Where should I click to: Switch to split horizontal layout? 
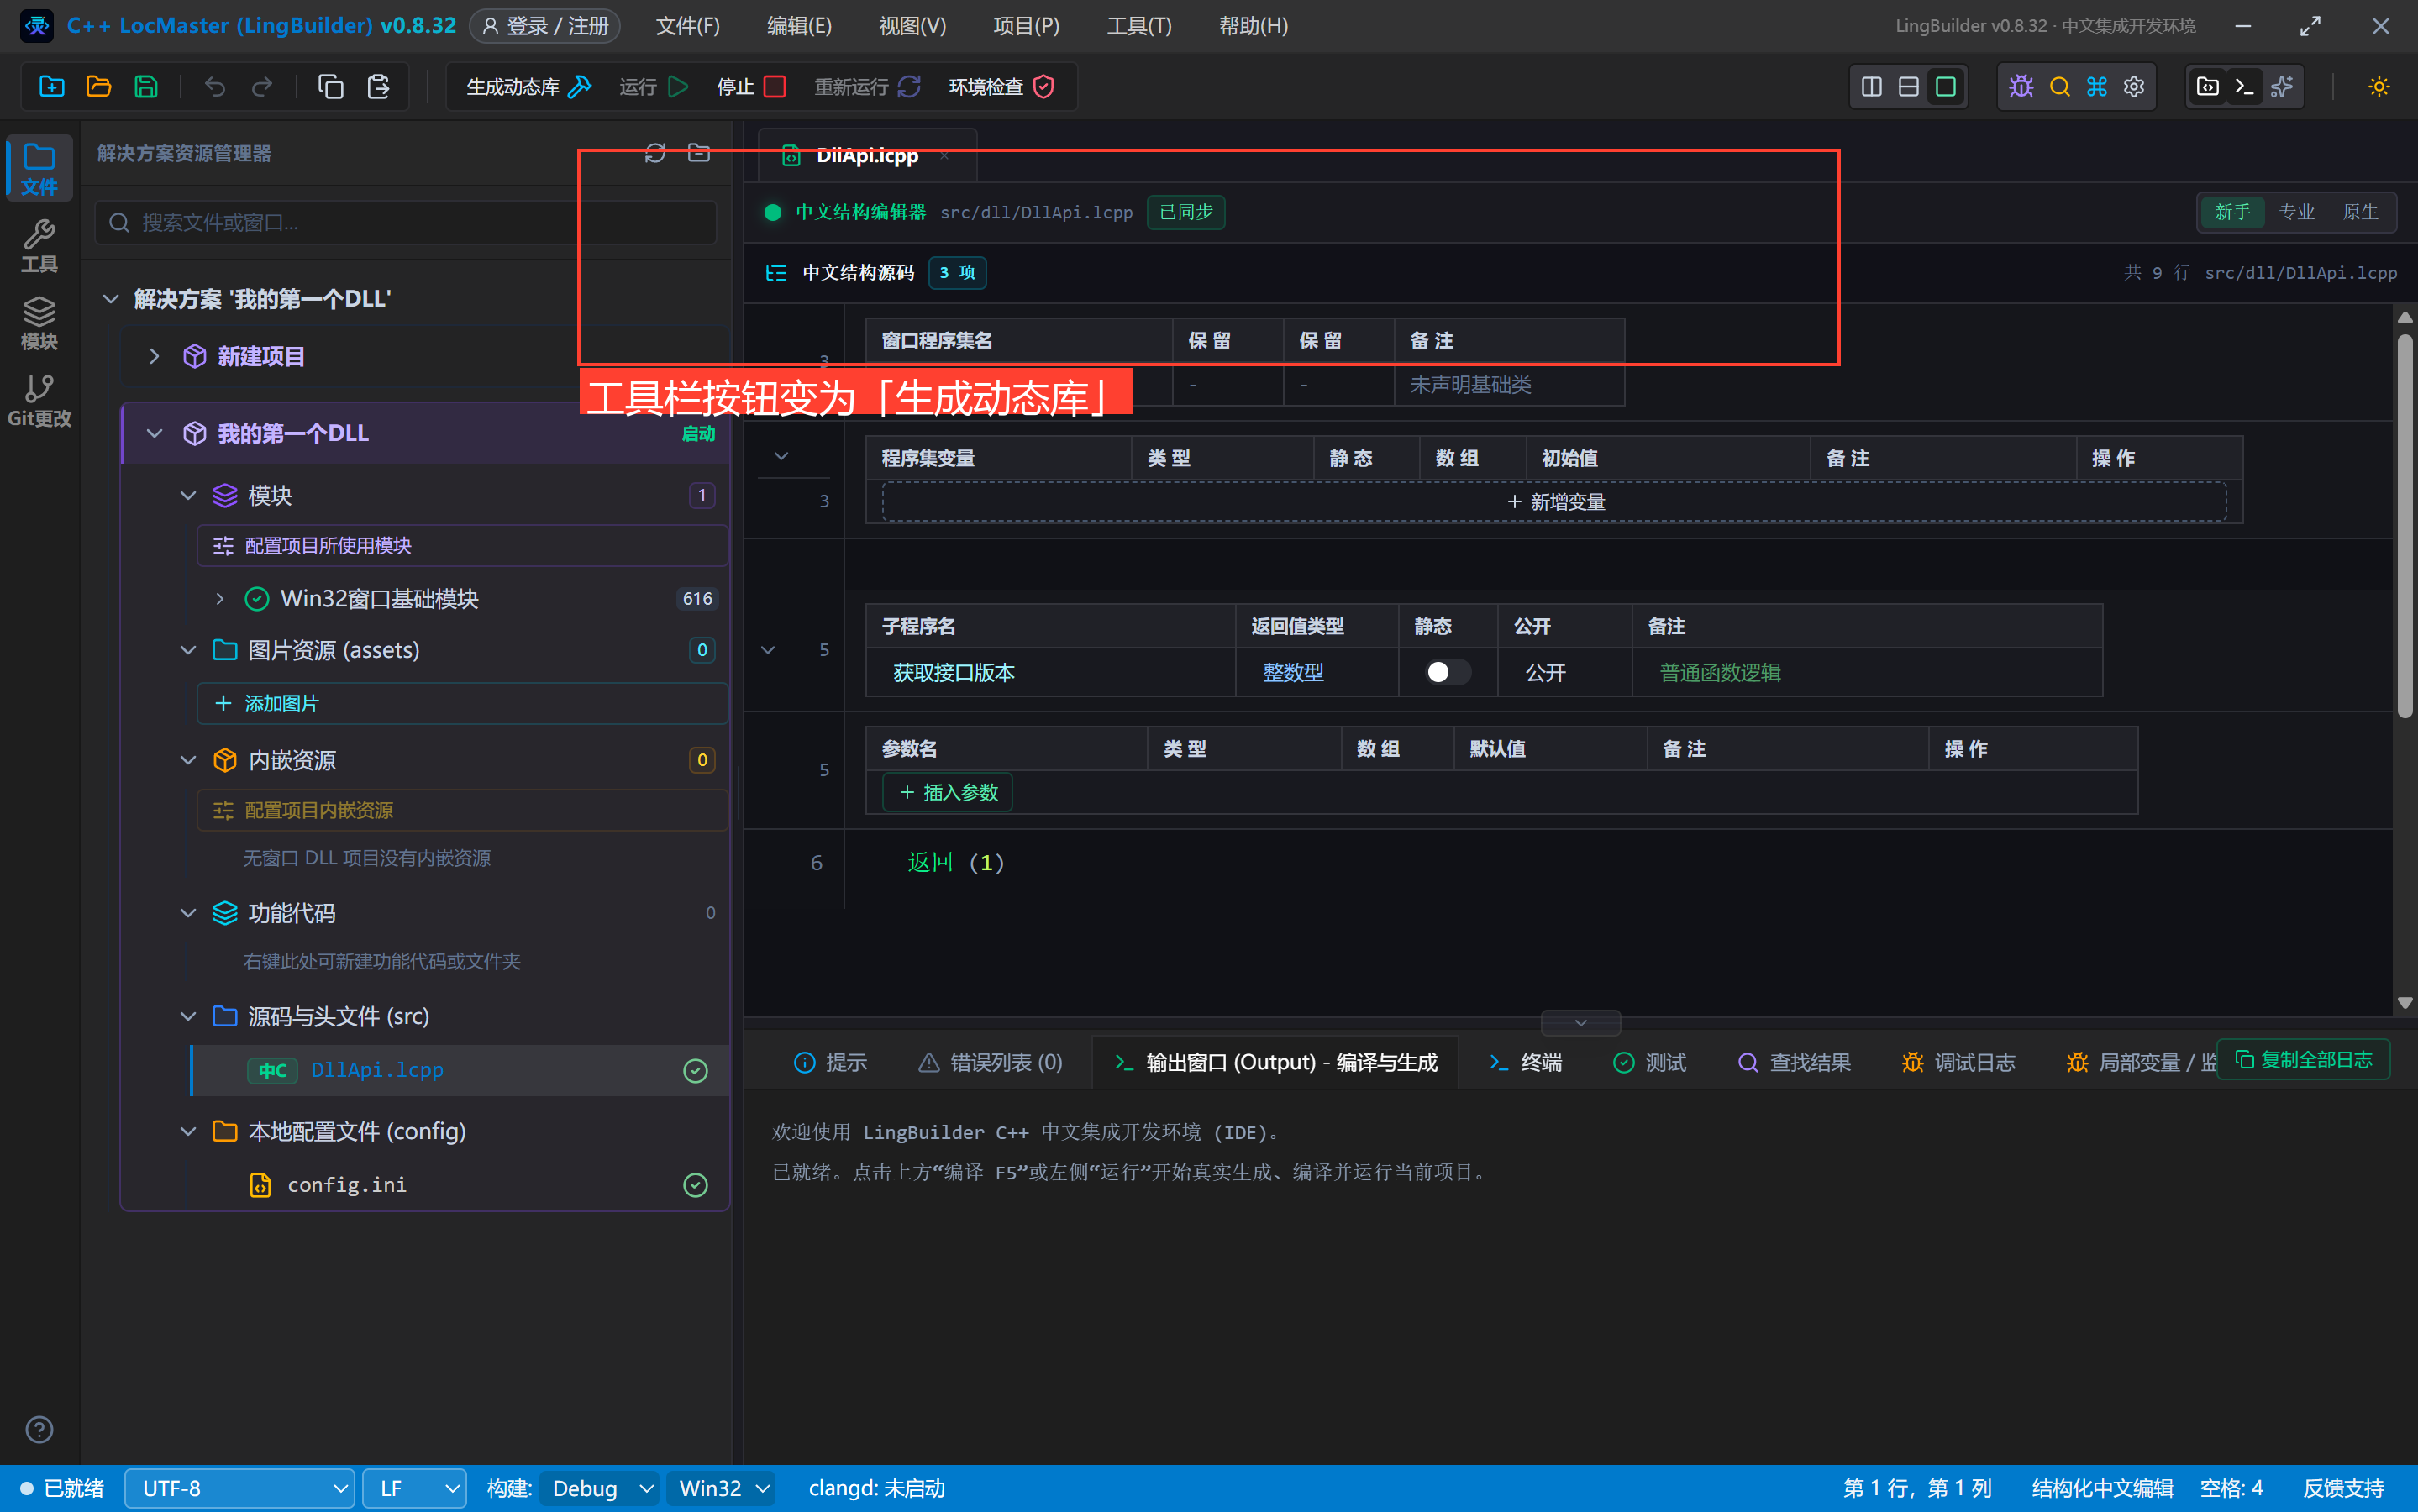(x=1908, y=87)
